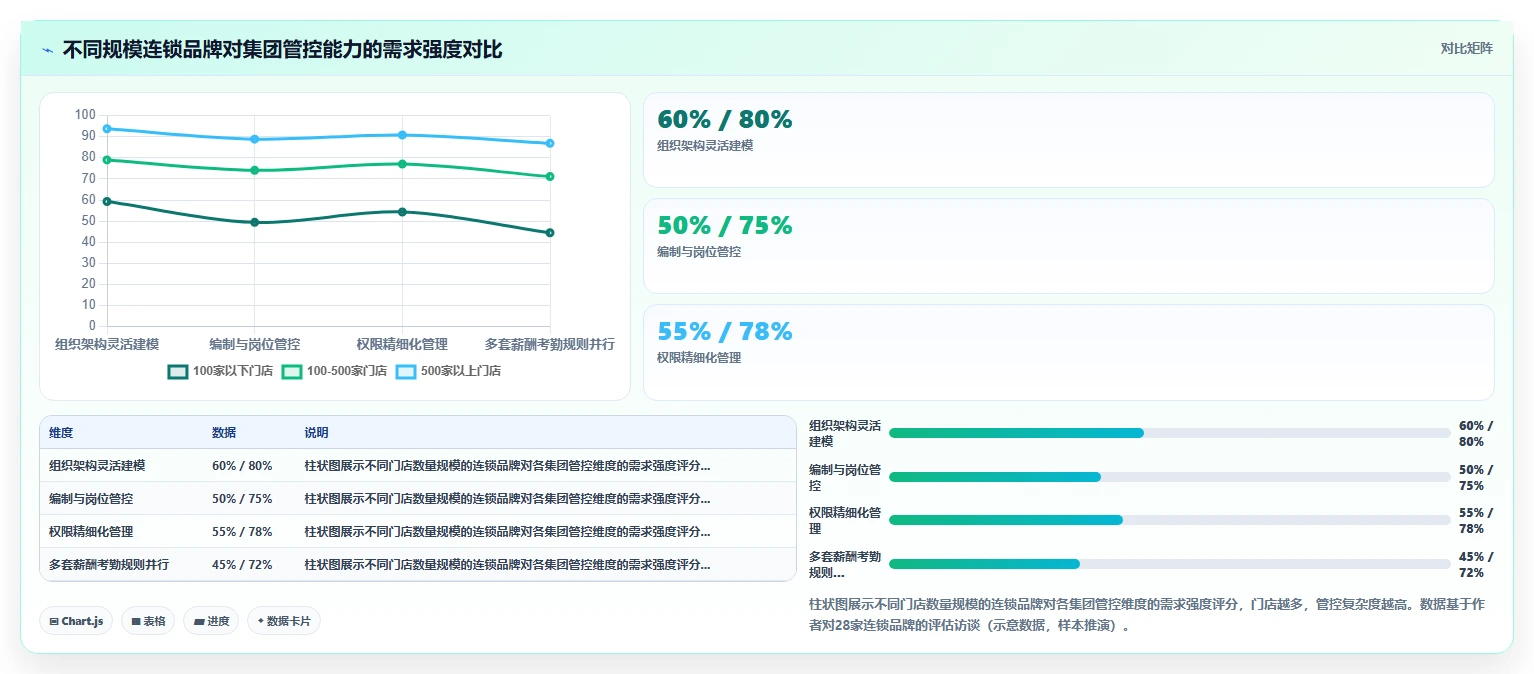Click the 100-500家门店 point above 编制与岗位管控
The height and width of the screenshot is (674, 1534).
point(255,171)
